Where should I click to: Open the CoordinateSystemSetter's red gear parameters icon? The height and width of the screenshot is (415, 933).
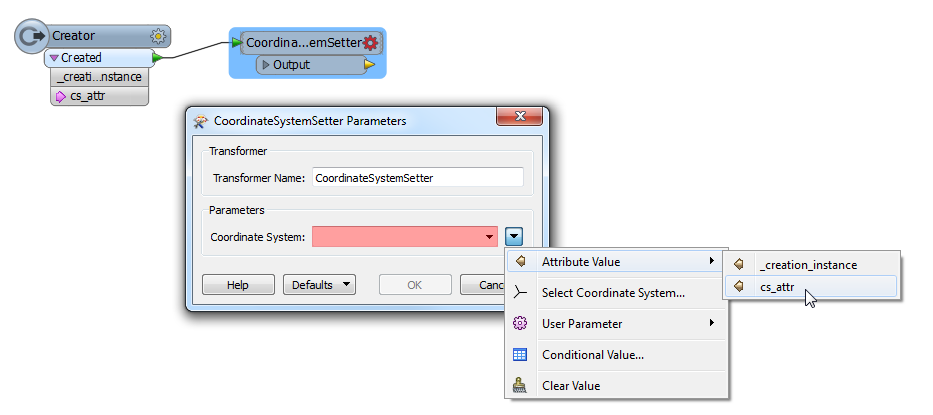tap(371, 43)
